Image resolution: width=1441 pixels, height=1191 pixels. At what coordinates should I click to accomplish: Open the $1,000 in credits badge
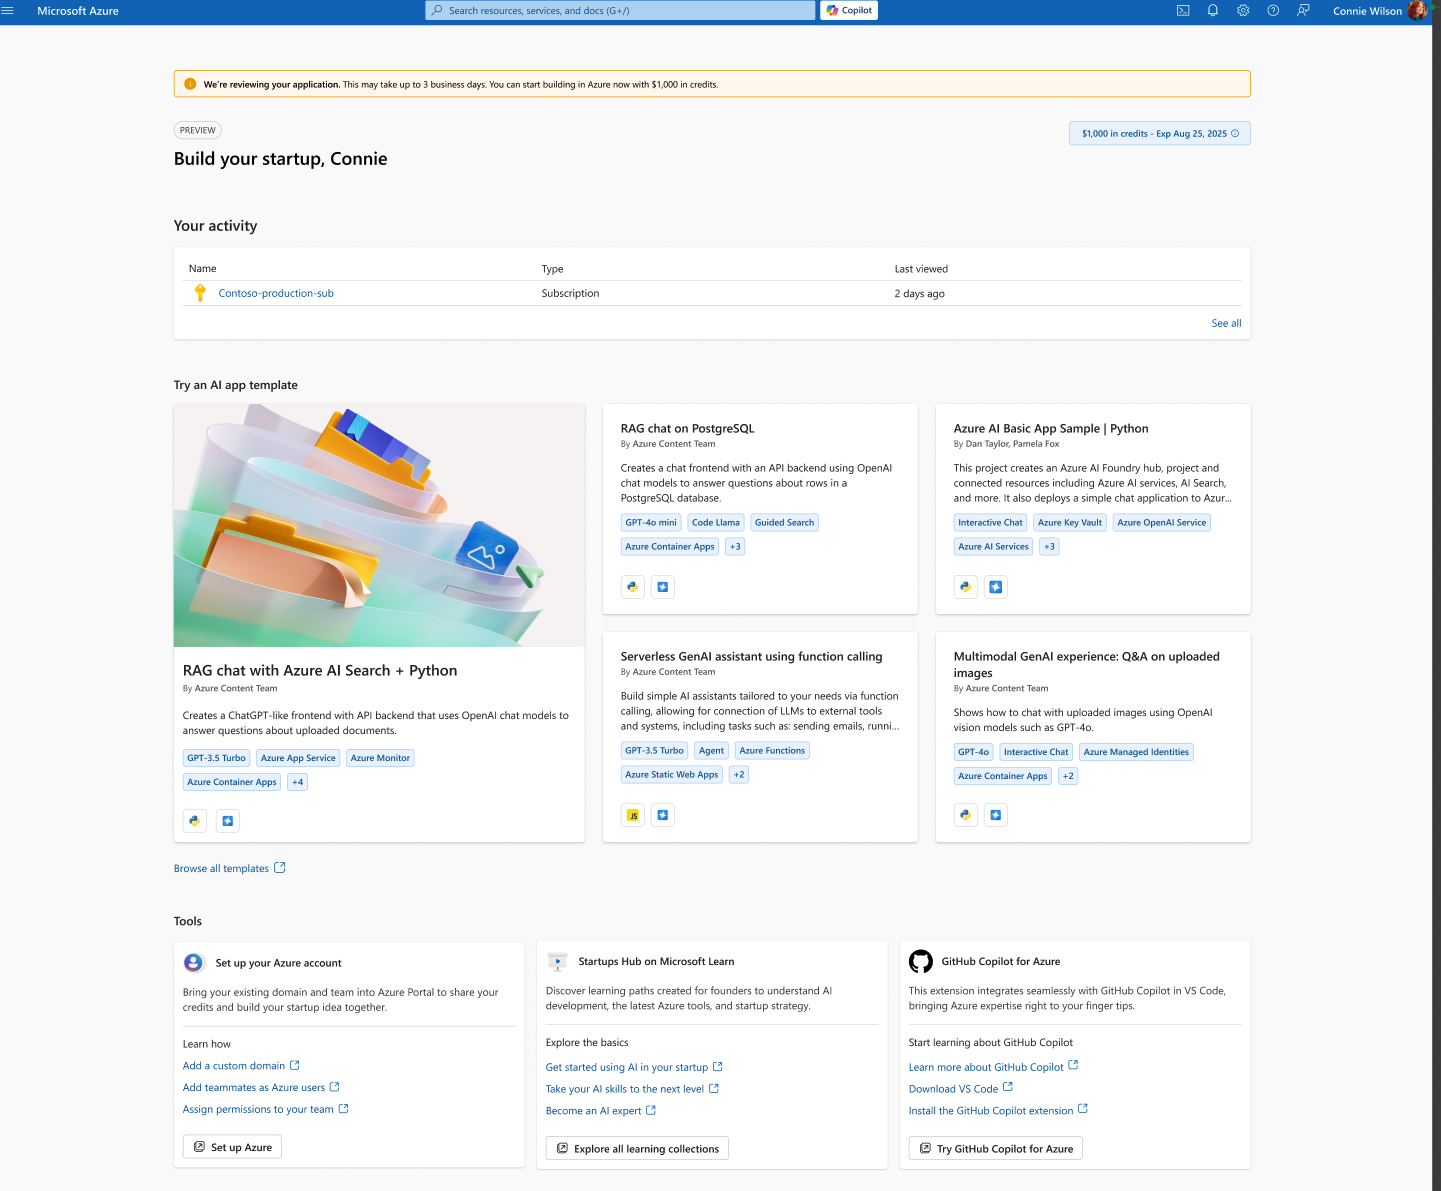click(x=1160, y=133)
